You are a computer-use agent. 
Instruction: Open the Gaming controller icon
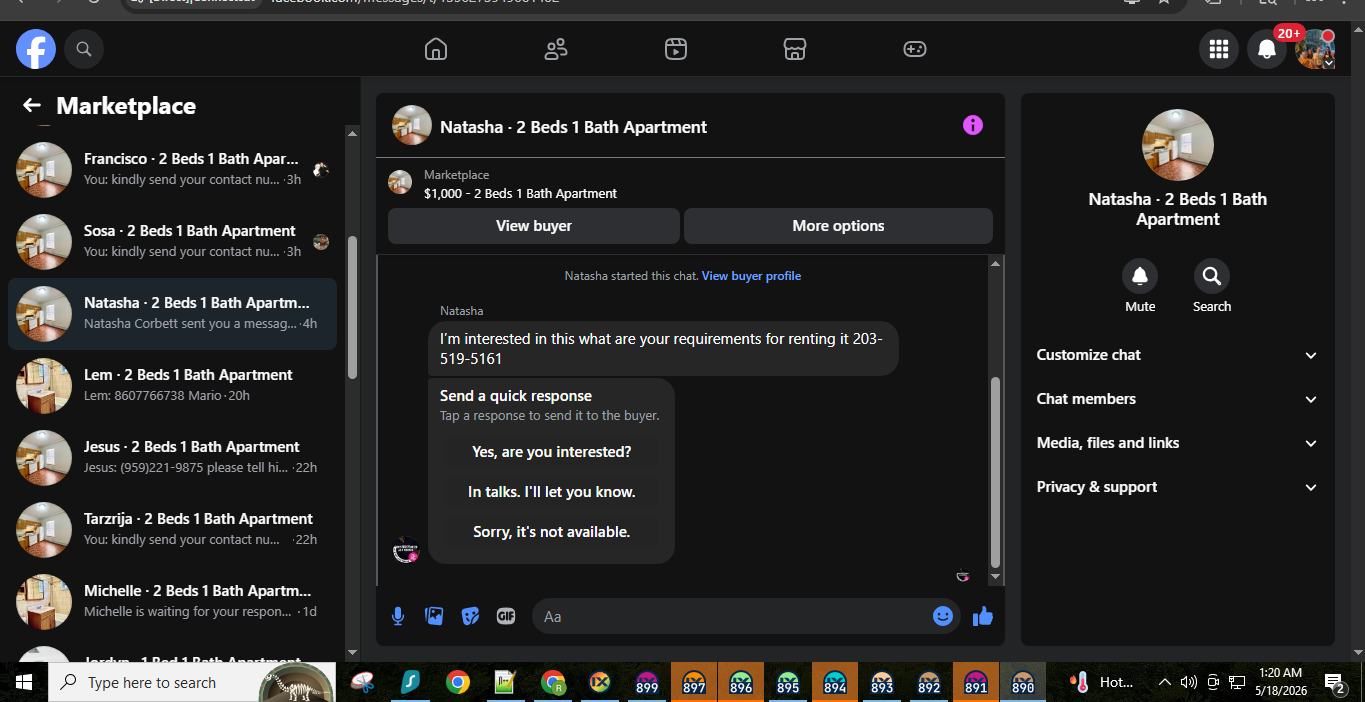tap(915, 49)
